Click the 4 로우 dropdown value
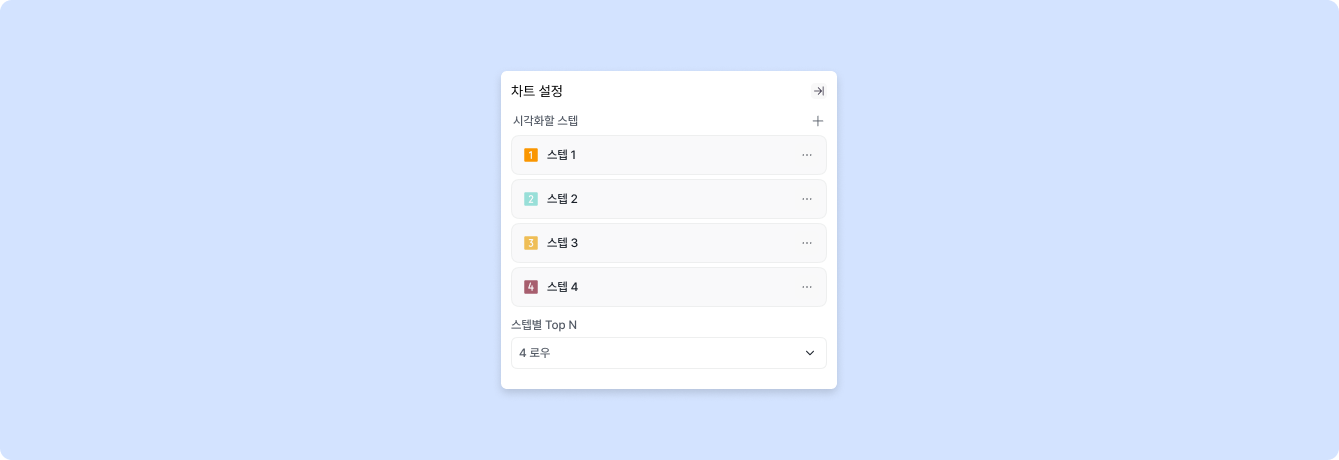The height and width of the screenshot is (460, 1339). point(536,353)
